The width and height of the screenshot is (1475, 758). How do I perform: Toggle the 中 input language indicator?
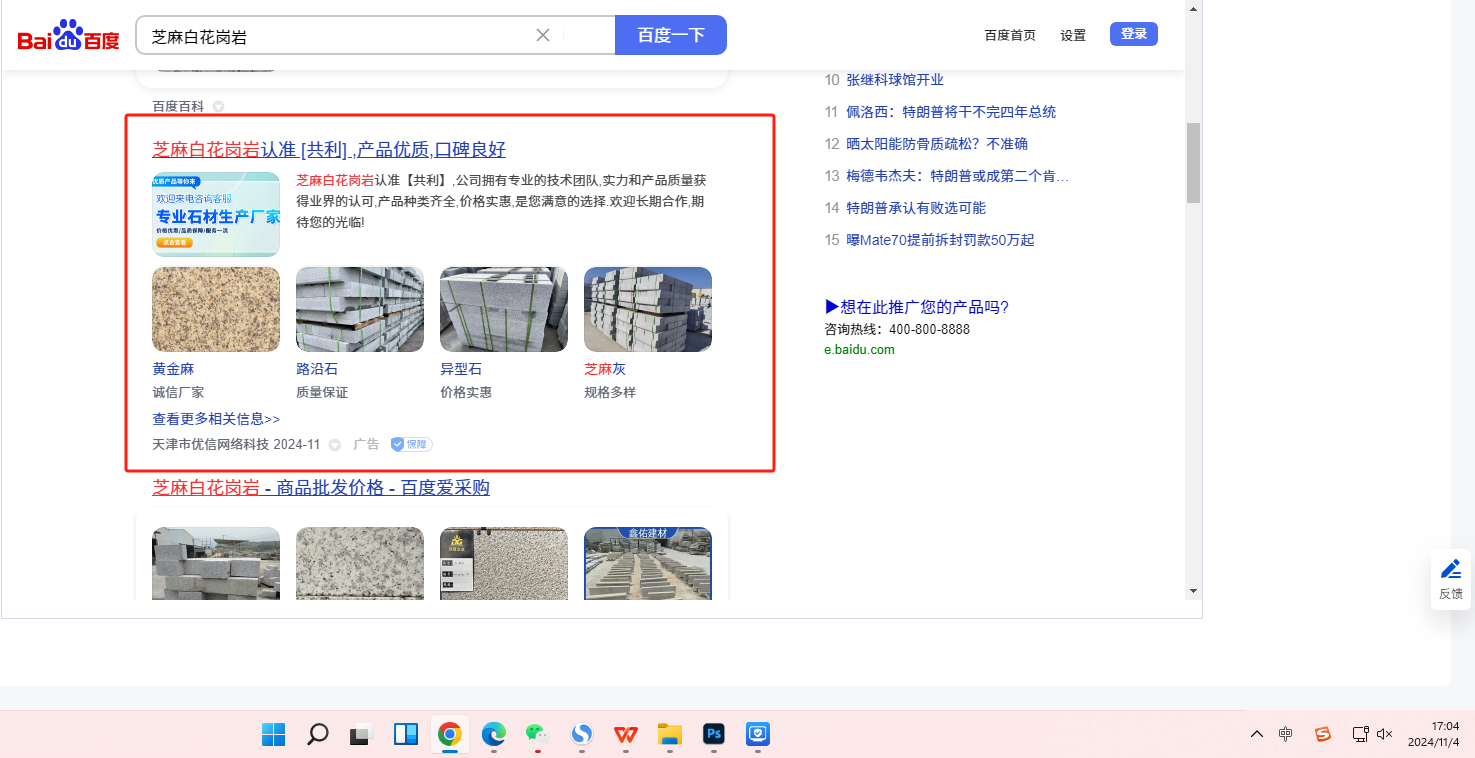[1286, 735]
